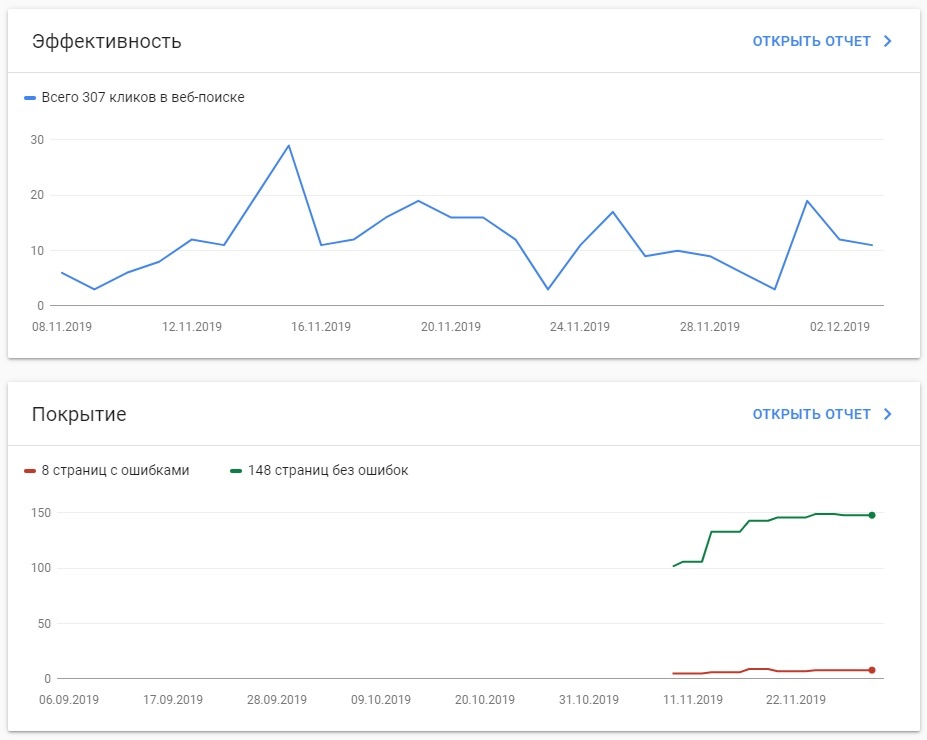The image size is (927, 740).
Task: Click the chevron arrow in Эффективность header
Action: point(887,42)
